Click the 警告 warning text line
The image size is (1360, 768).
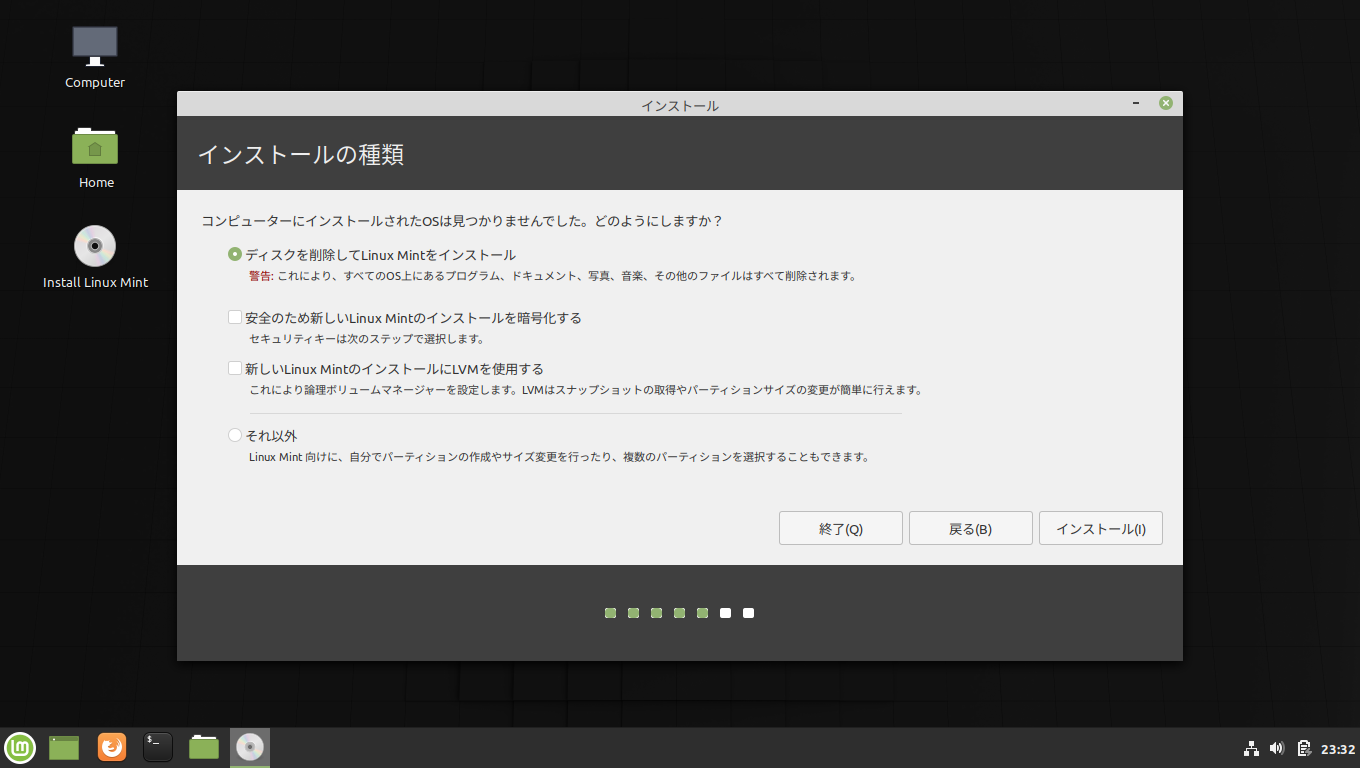point(552,276)
